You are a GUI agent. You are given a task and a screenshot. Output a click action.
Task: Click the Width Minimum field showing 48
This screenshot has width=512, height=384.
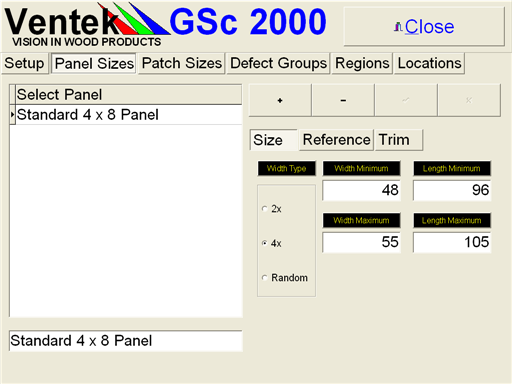coord(361,190)
